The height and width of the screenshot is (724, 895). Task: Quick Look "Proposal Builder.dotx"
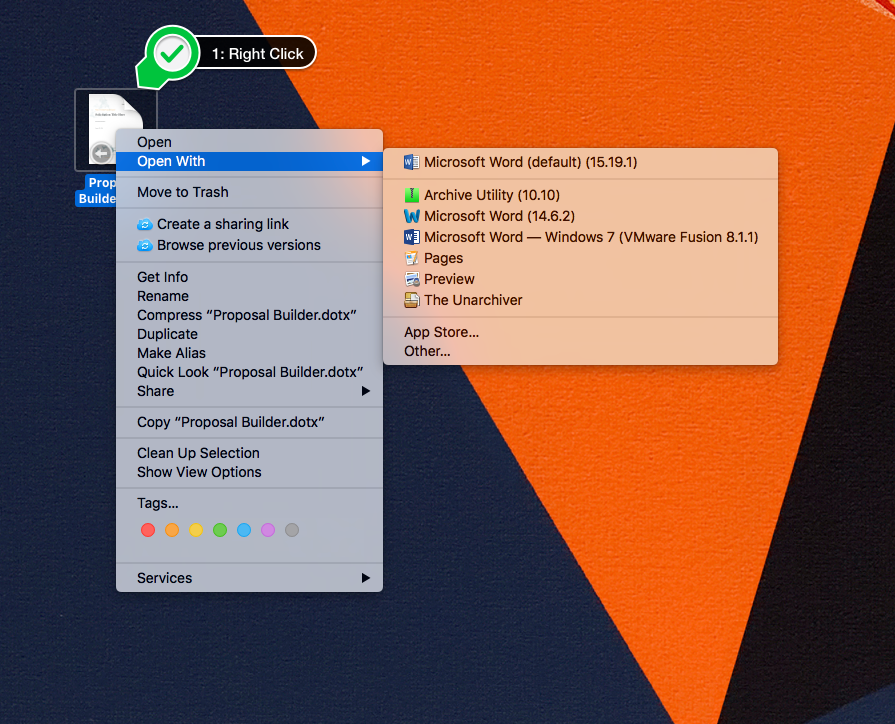tap(249, 372)
